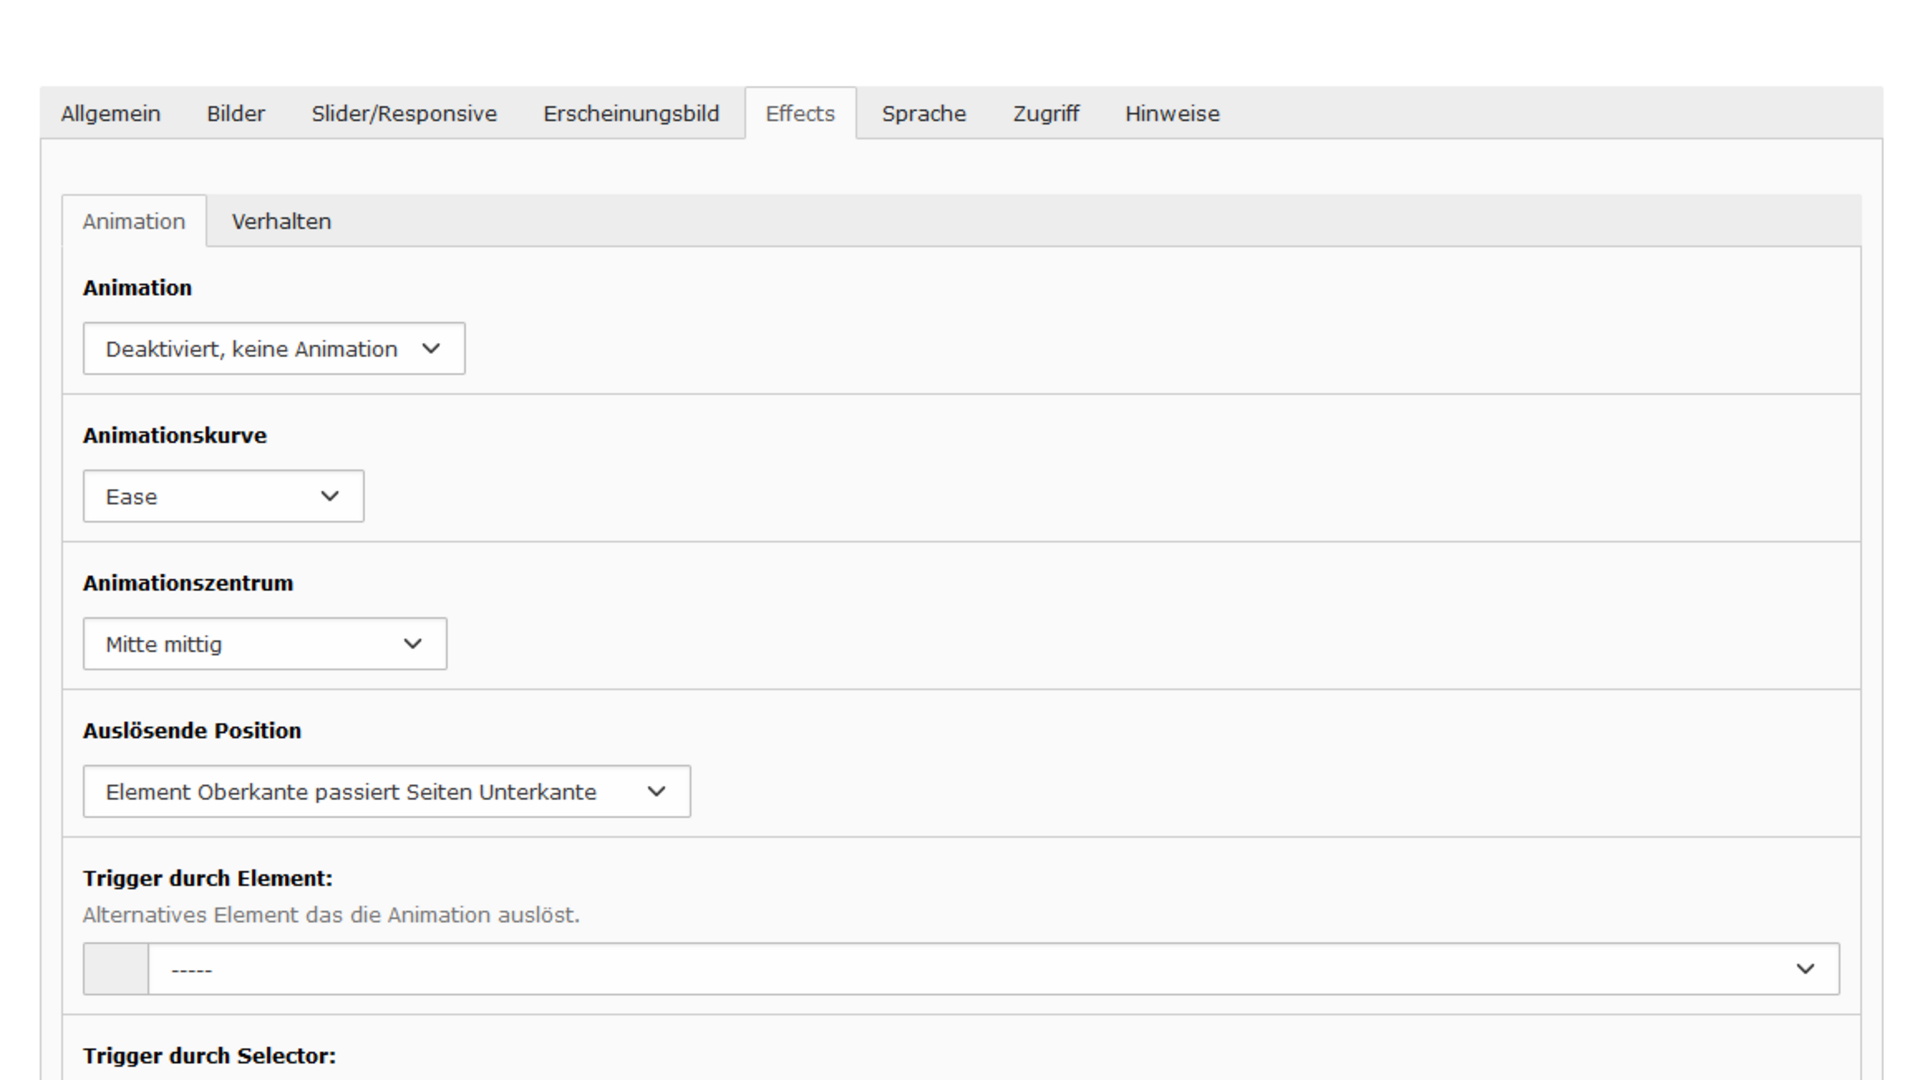
Task: Open the Sprache tab
Action: (924, 114)
